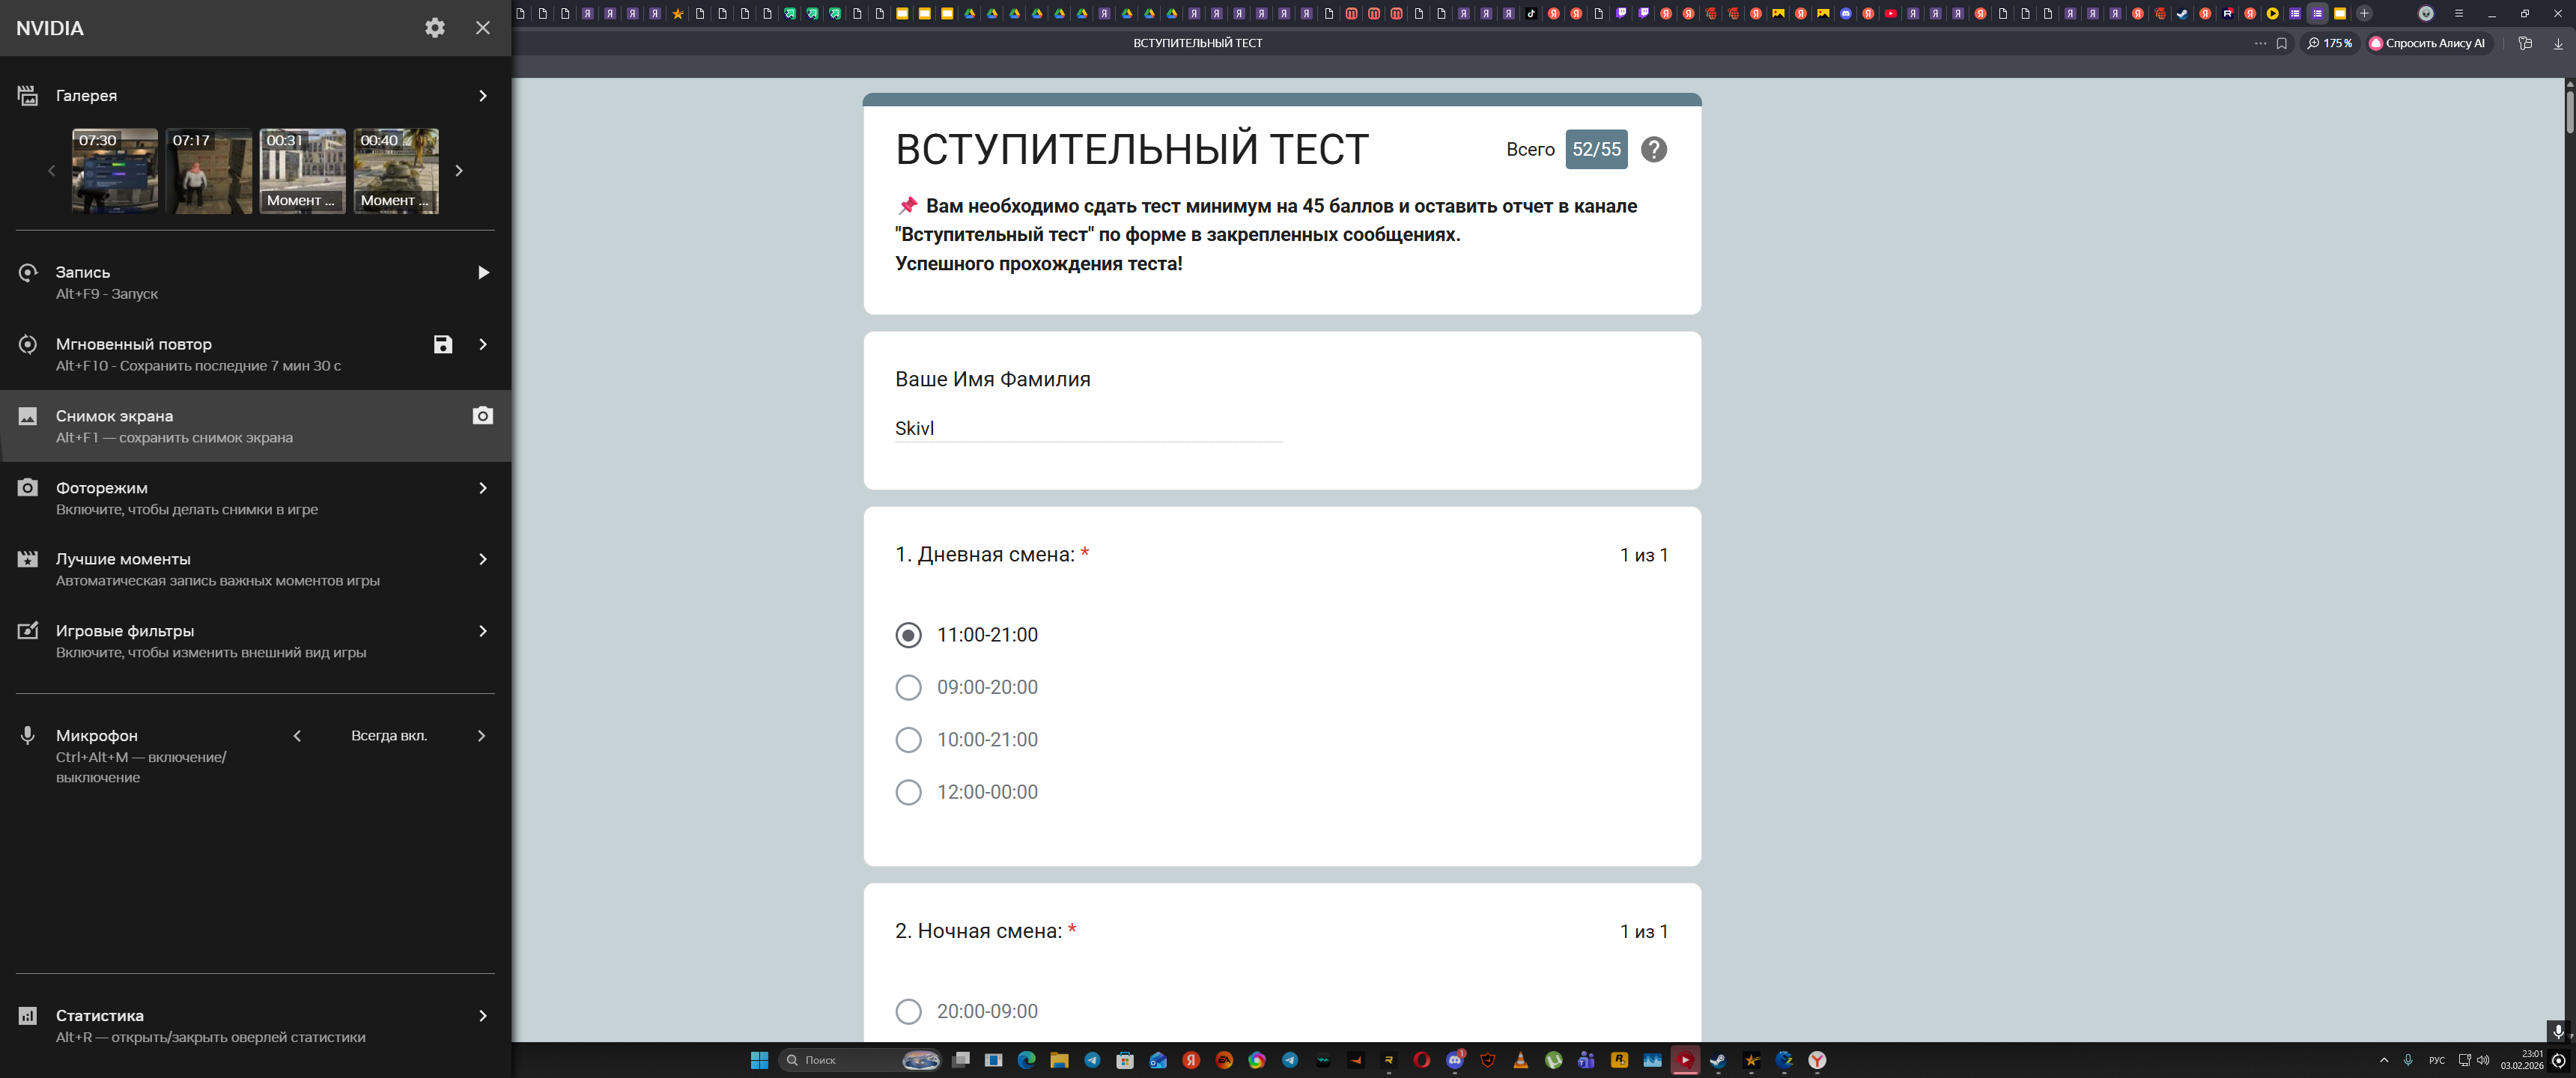The image size is (2576, 1078).
Task: Select the 09:00-20:00 answer option
Action: pyautogui.click(x=908, y=687)
